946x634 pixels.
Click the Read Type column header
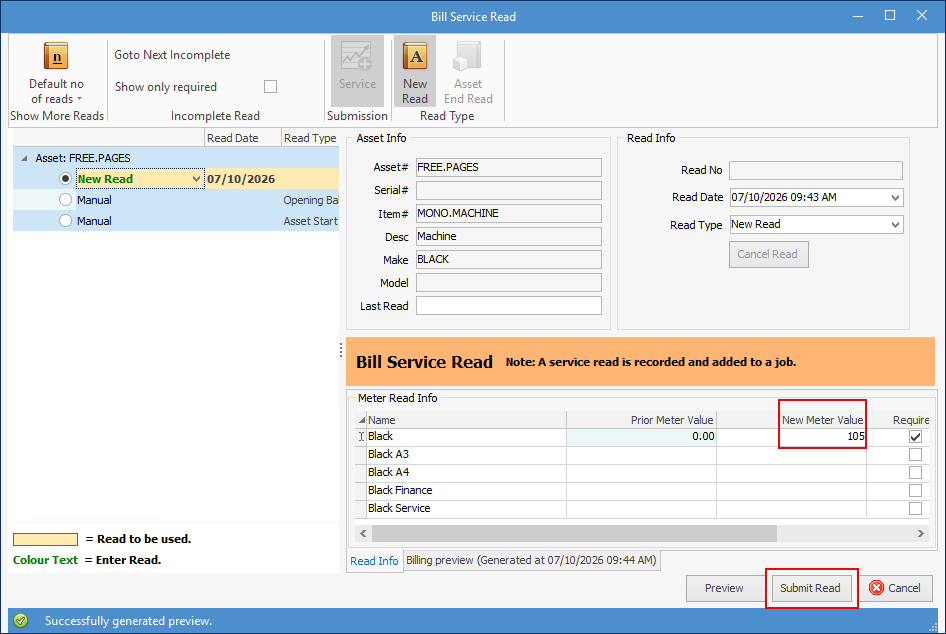point(310,138)
